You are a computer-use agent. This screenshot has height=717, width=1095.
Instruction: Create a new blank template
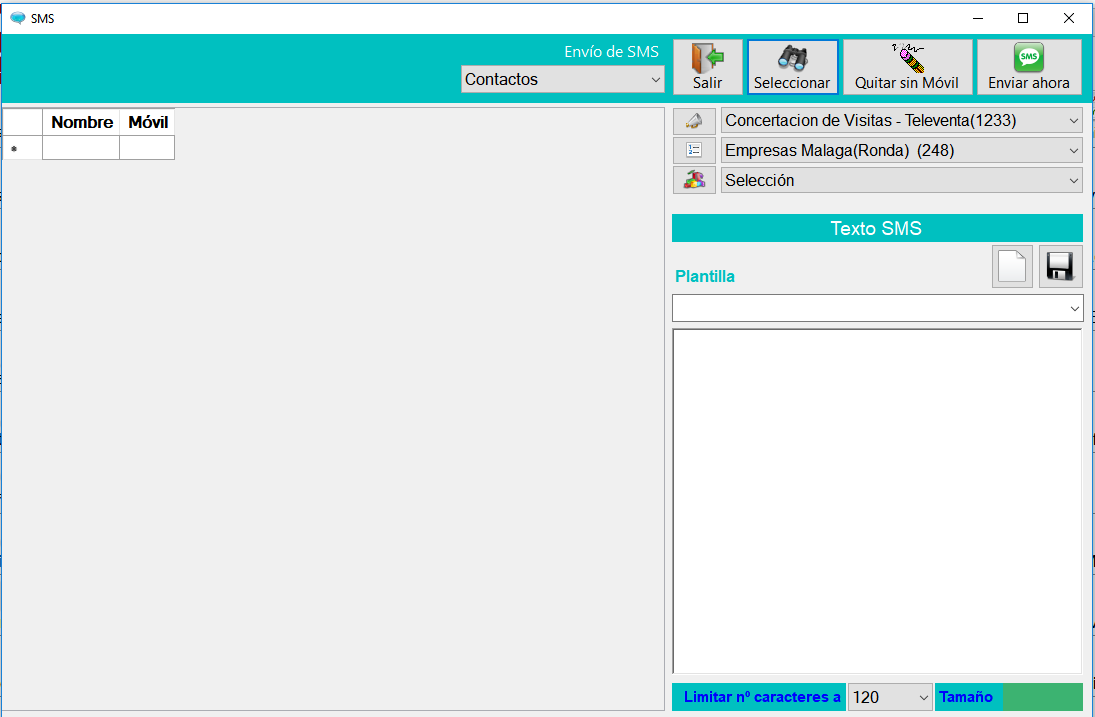pos(1012,266)
